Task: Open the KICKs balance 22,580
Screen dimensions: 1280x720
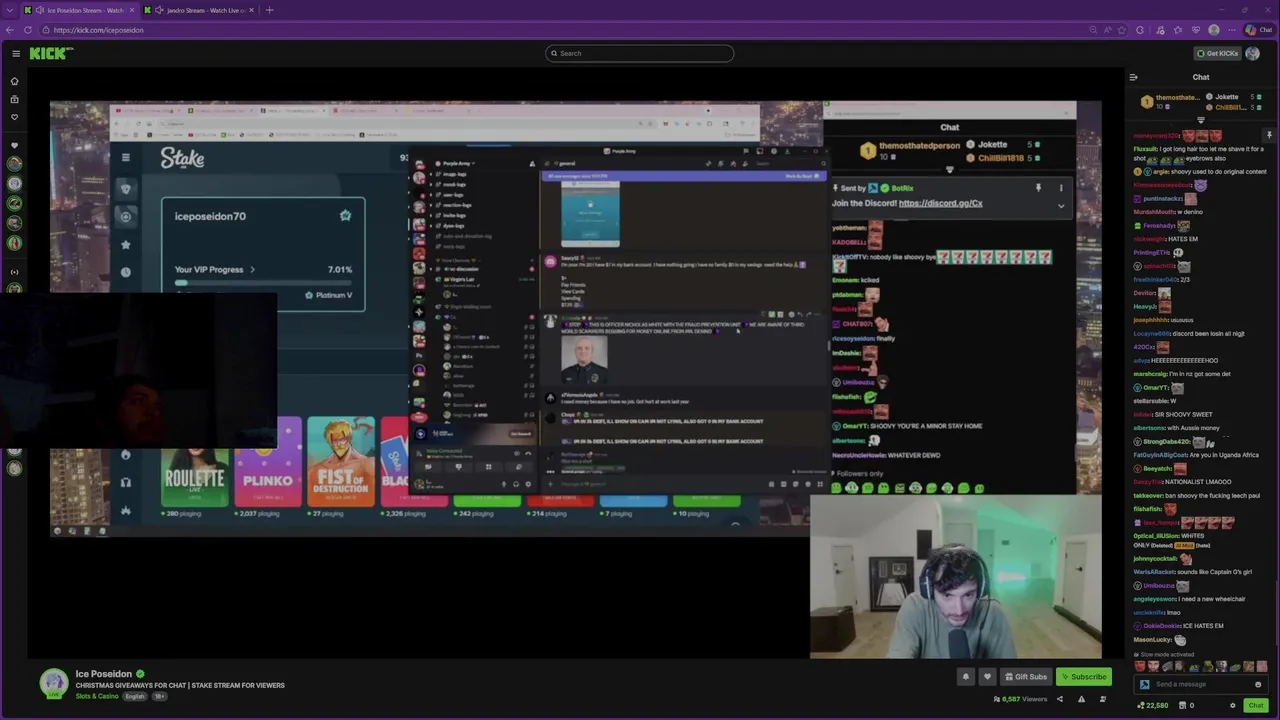Action: point(1153,705)
